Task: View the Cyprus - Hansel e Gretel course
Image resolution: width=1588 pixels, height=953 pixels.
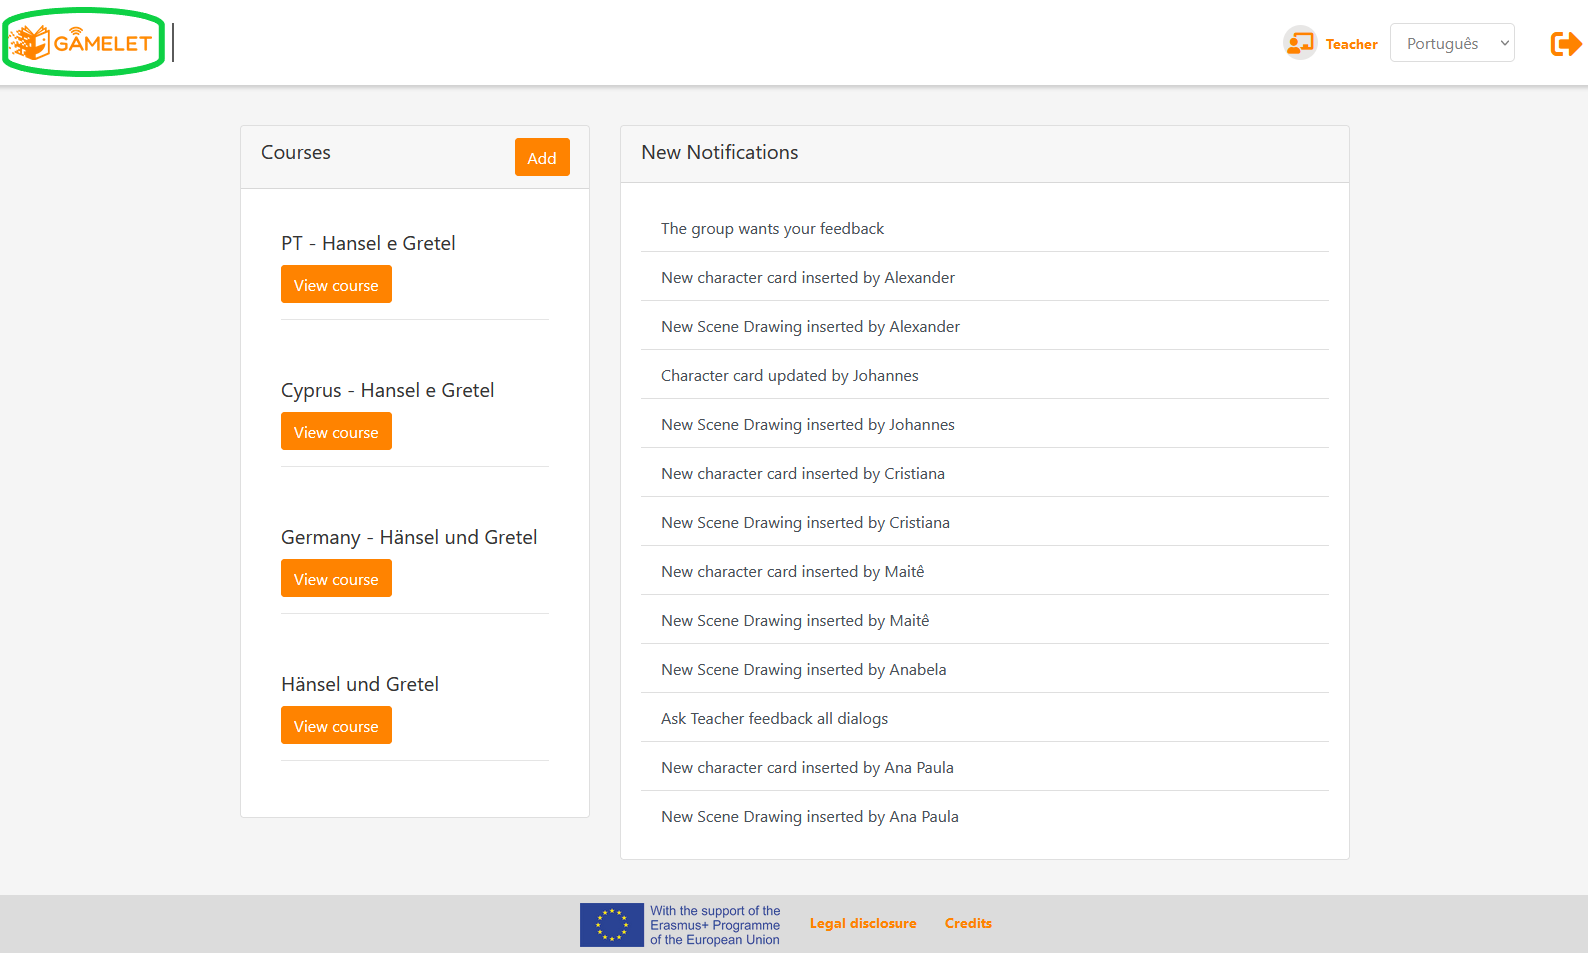Action: 336,431
